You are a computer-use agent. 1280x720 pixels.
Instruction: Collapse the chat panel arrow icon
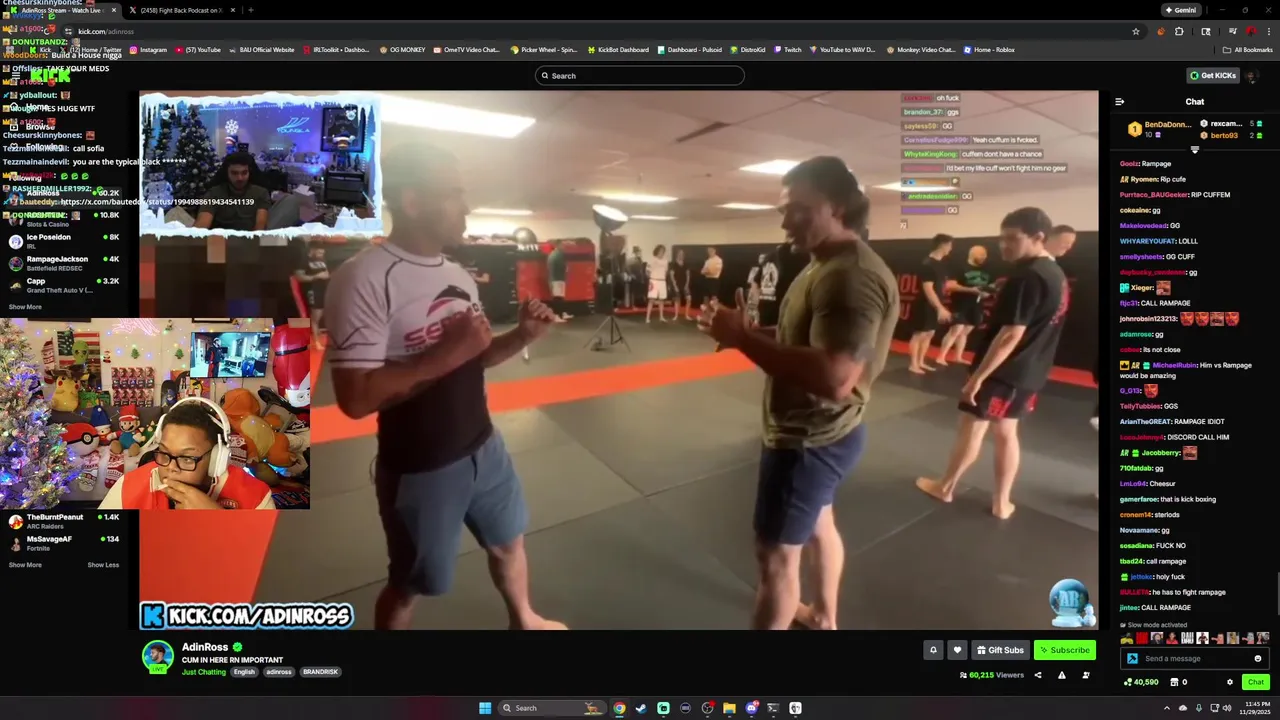click(1119, 101)
